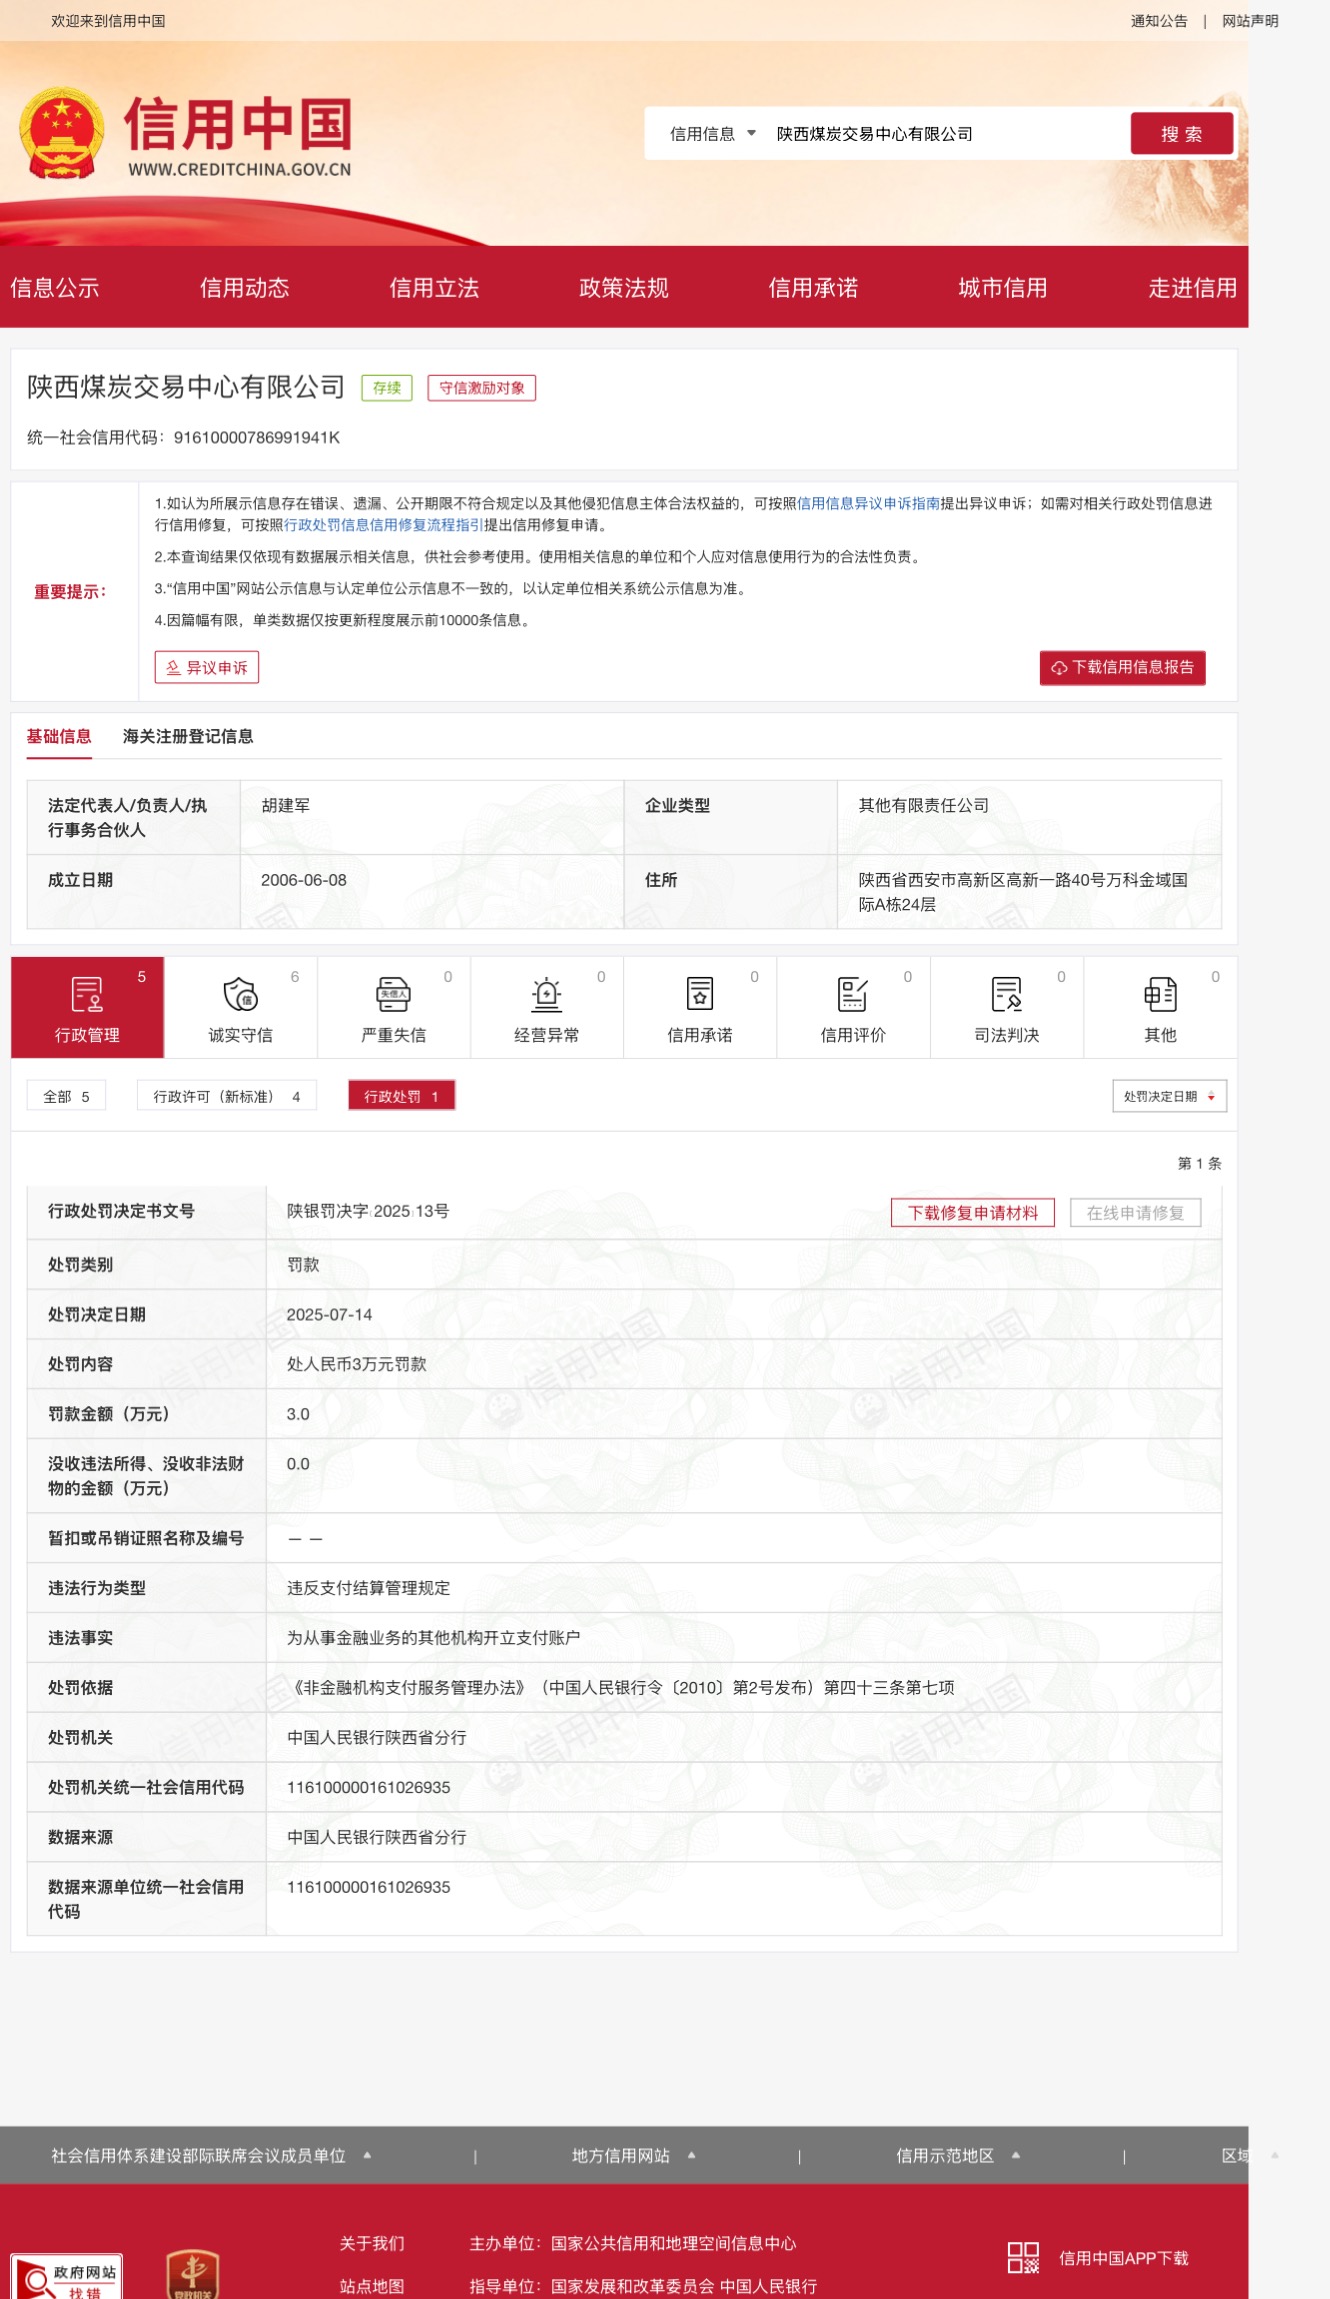Go to 走进信用 in main navigation
Screen dimensions: 1330x2299
coord(1192,288)
